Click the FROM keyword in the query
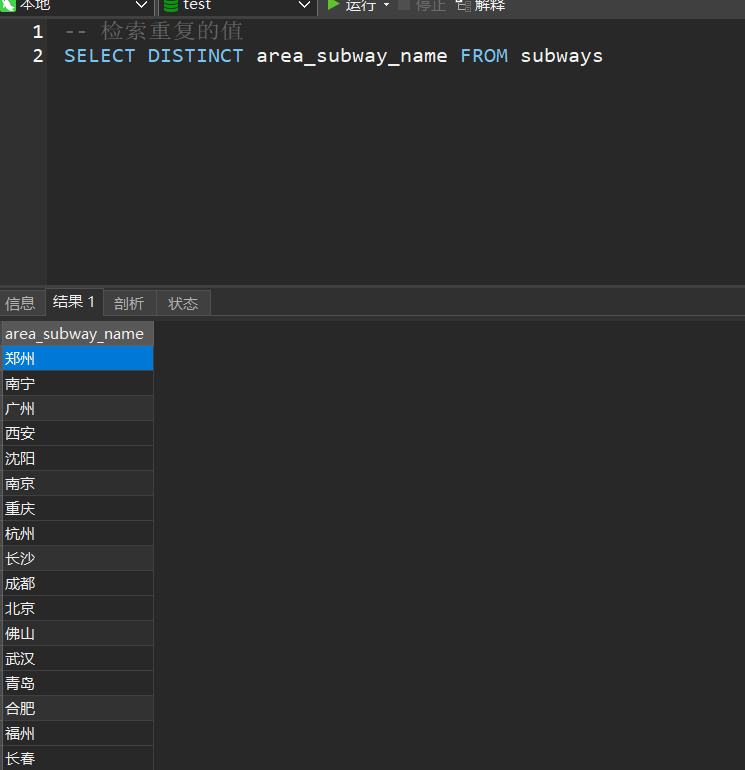This screenshot has height=770, width=745. pos(484,56)
